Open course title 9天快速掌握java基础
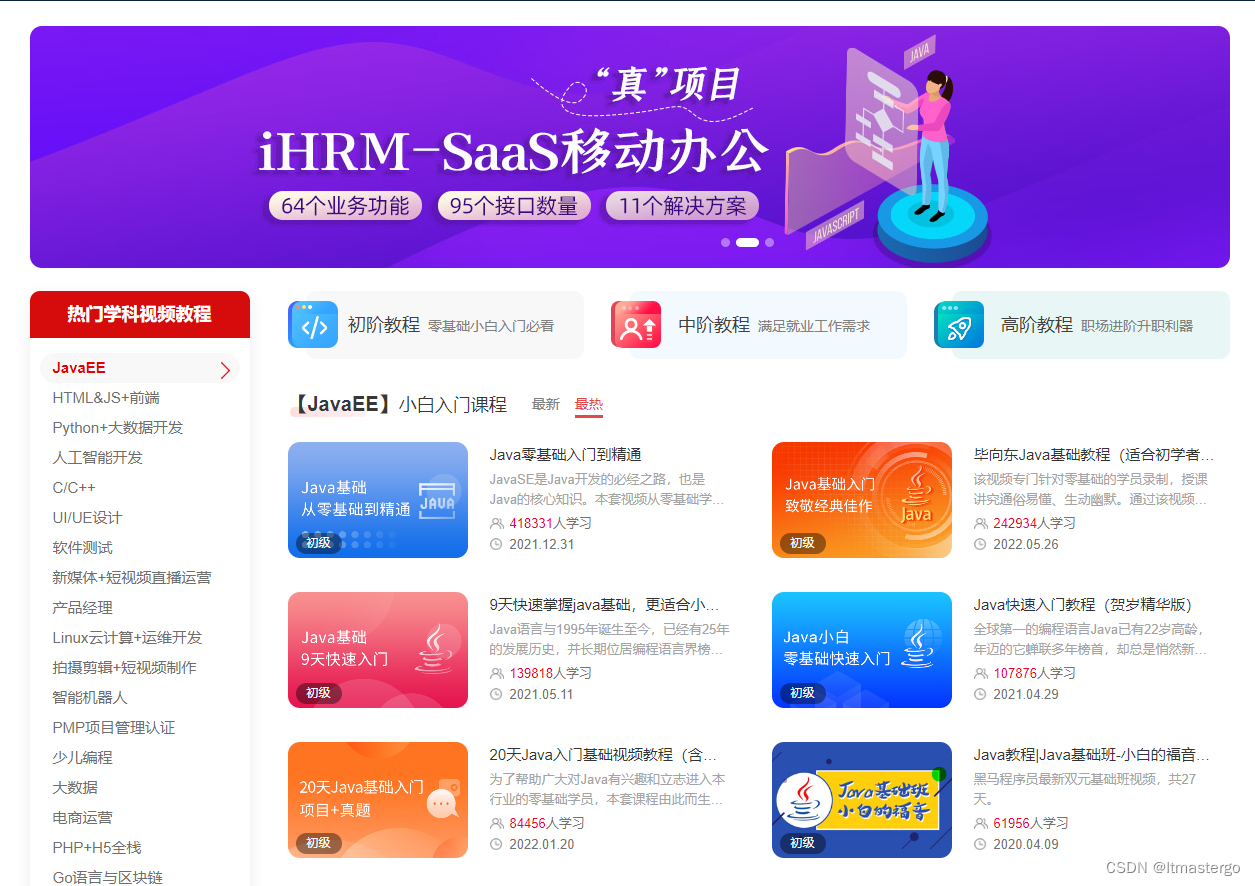The image size is (1255, 886). point(605,605)
